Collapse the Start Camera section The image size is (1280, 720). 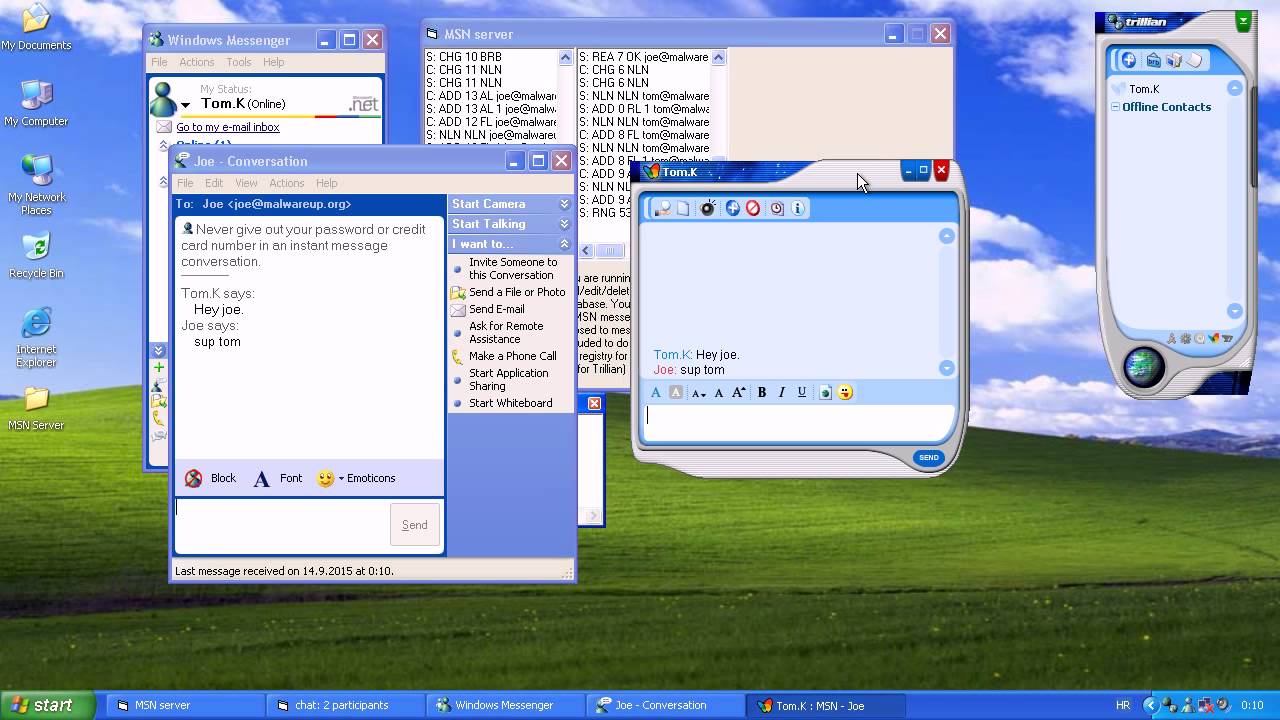(564, 204)
